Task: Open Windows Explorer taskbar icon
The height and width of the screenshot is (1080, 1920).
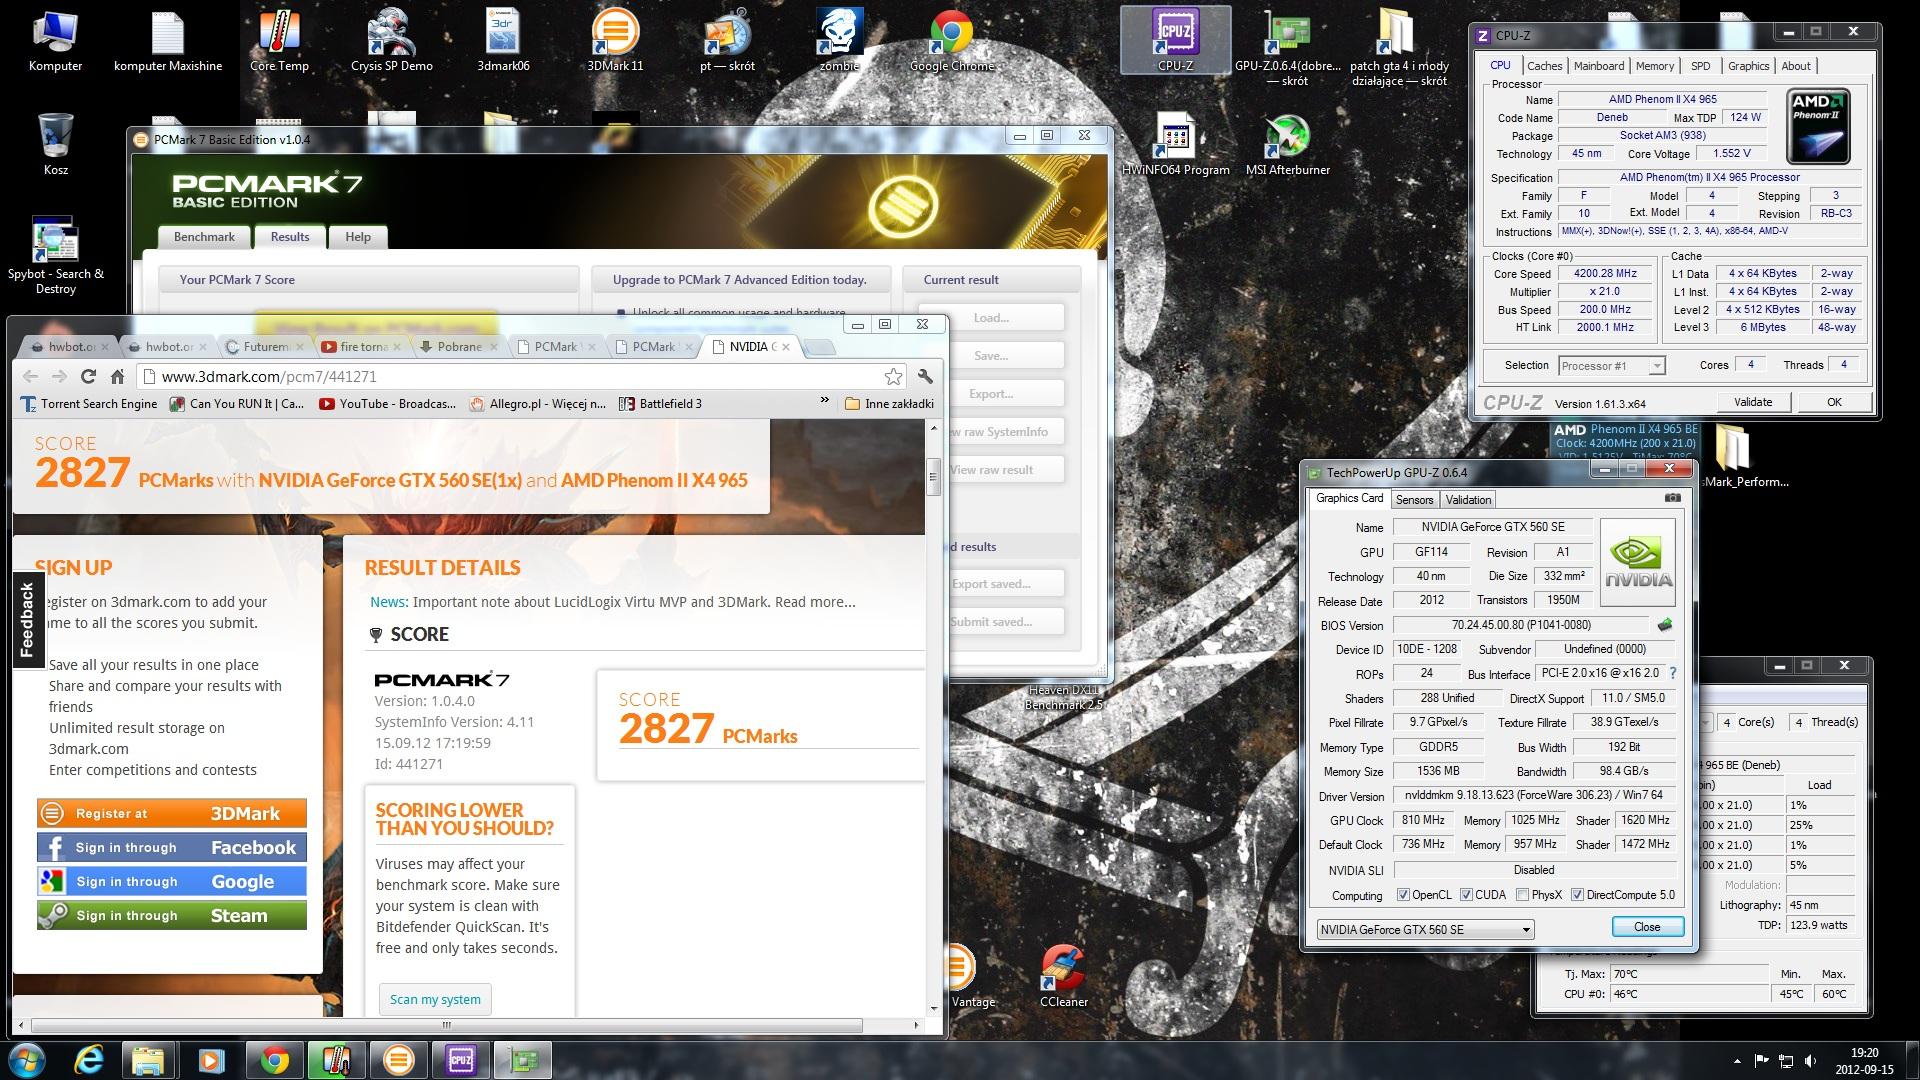Action: tap(147, 1059)
